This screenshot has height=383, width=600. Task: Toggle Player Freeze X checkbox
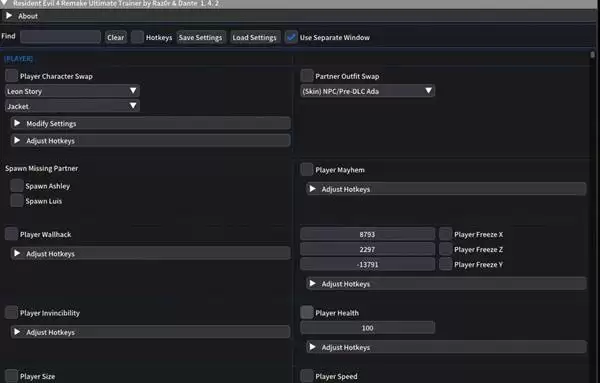coord(445,234)
